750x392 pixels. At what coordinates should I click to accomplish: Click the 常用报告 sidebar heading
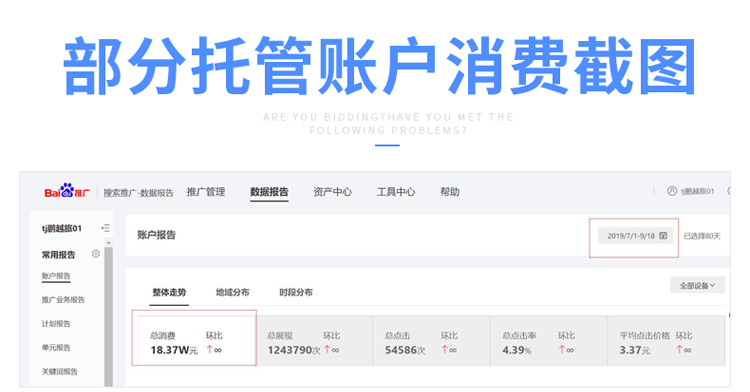(x=58, y=254)
